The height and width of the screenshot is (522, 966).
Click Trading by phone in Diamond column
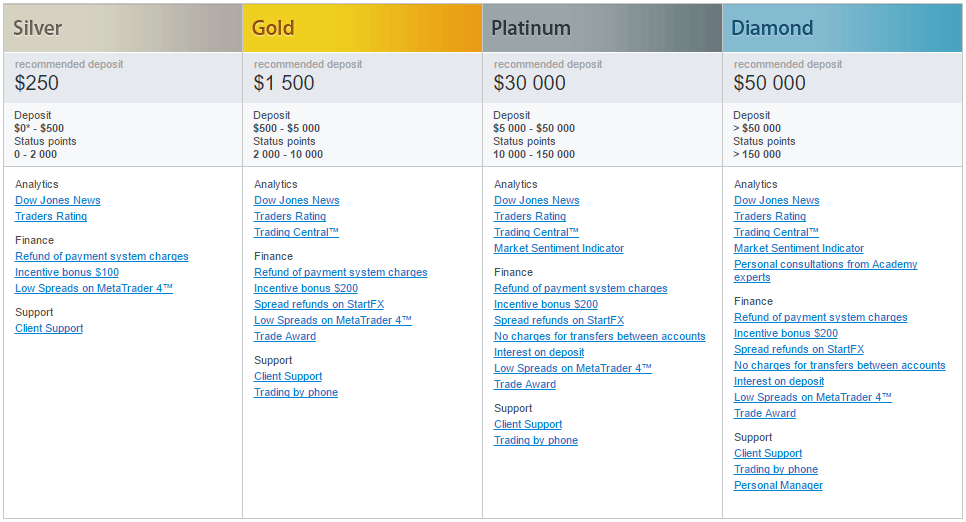pyautogui.click(x=776, y=470)
